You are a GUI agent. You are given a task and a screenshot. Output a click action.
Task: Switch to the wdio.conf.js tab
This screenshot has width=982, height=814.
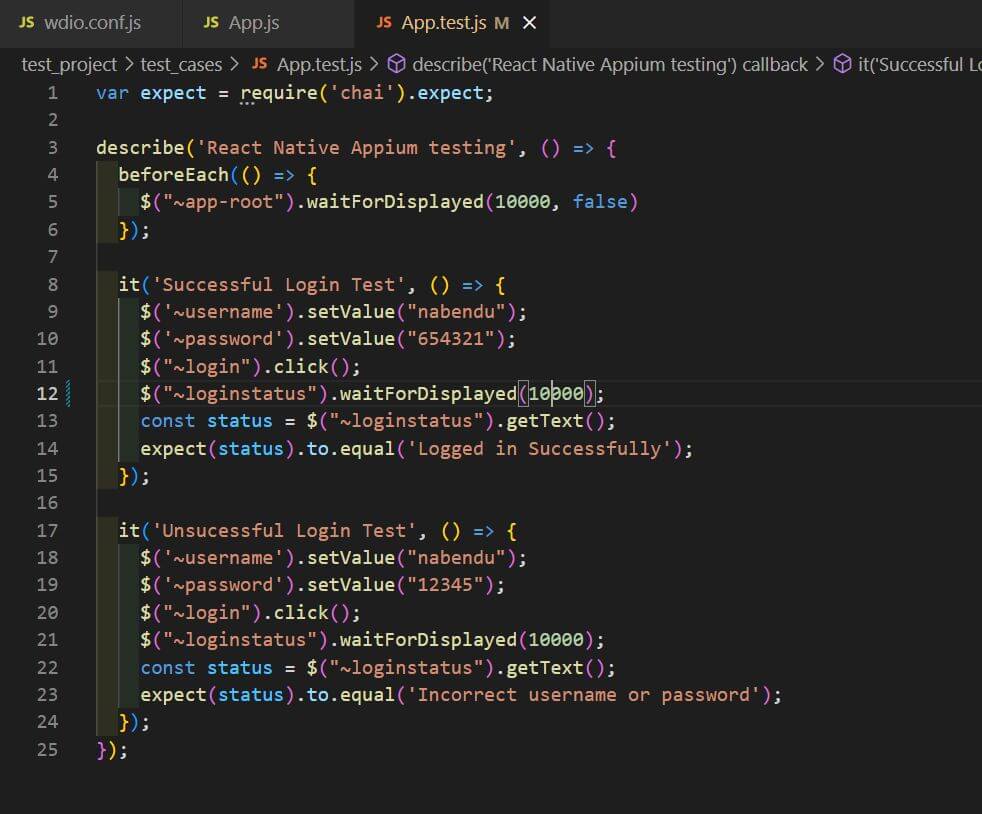pyautogui.click(x=92, y=22)
